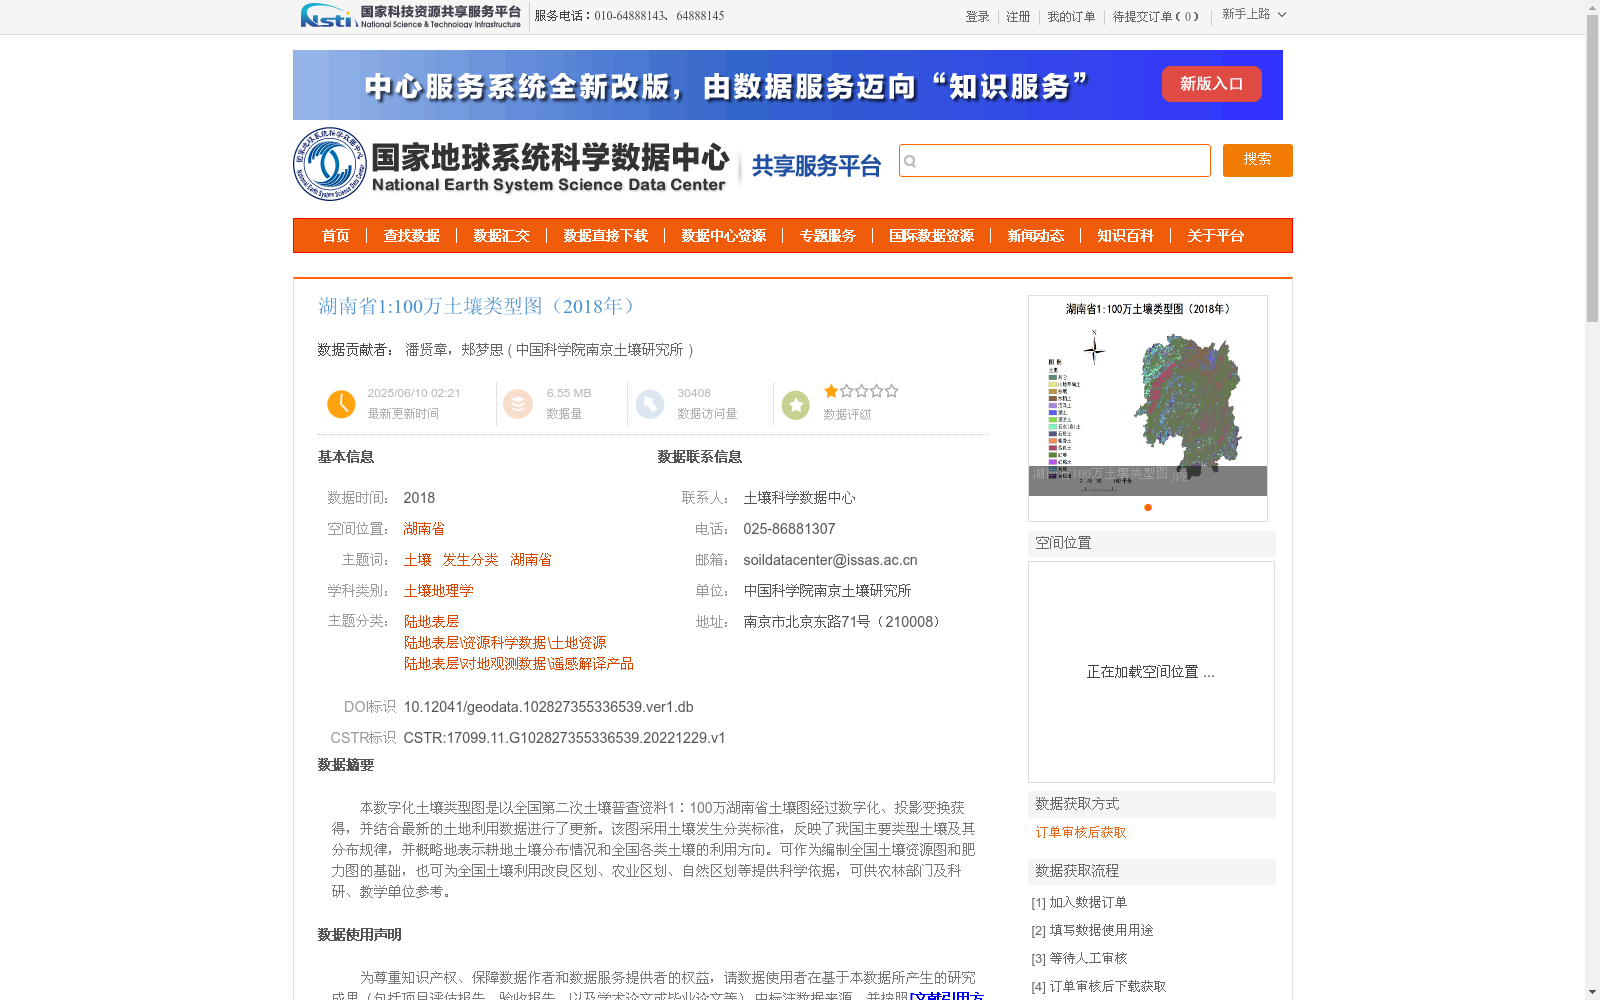Viewport: 1600px width, 1000px height.
Task: Click the email soildatacenter@issas.ac.cn
Action: [830, 560]
